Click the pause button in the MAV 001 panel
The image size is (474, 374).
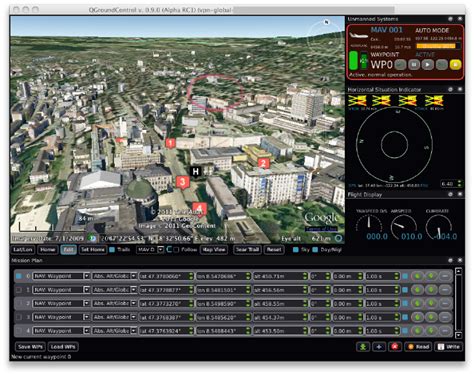[x=414, y=64]
